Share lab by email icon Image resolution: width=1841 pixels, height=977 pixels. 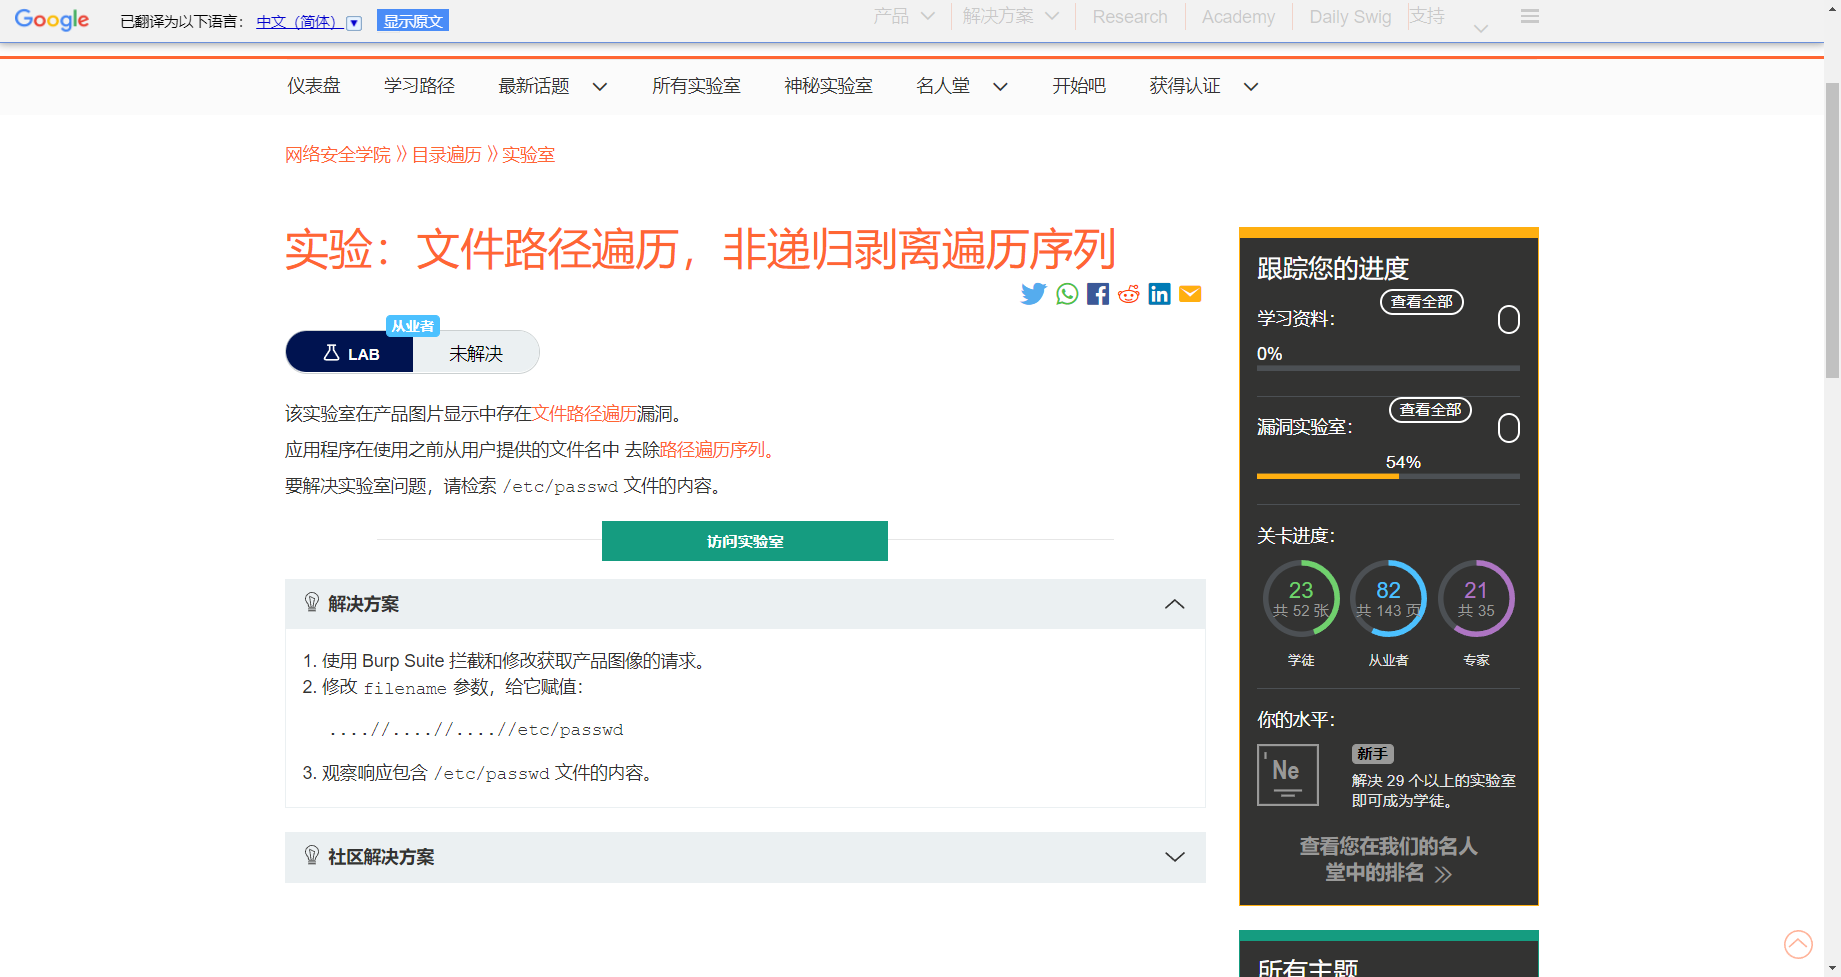coord(1190,294)
